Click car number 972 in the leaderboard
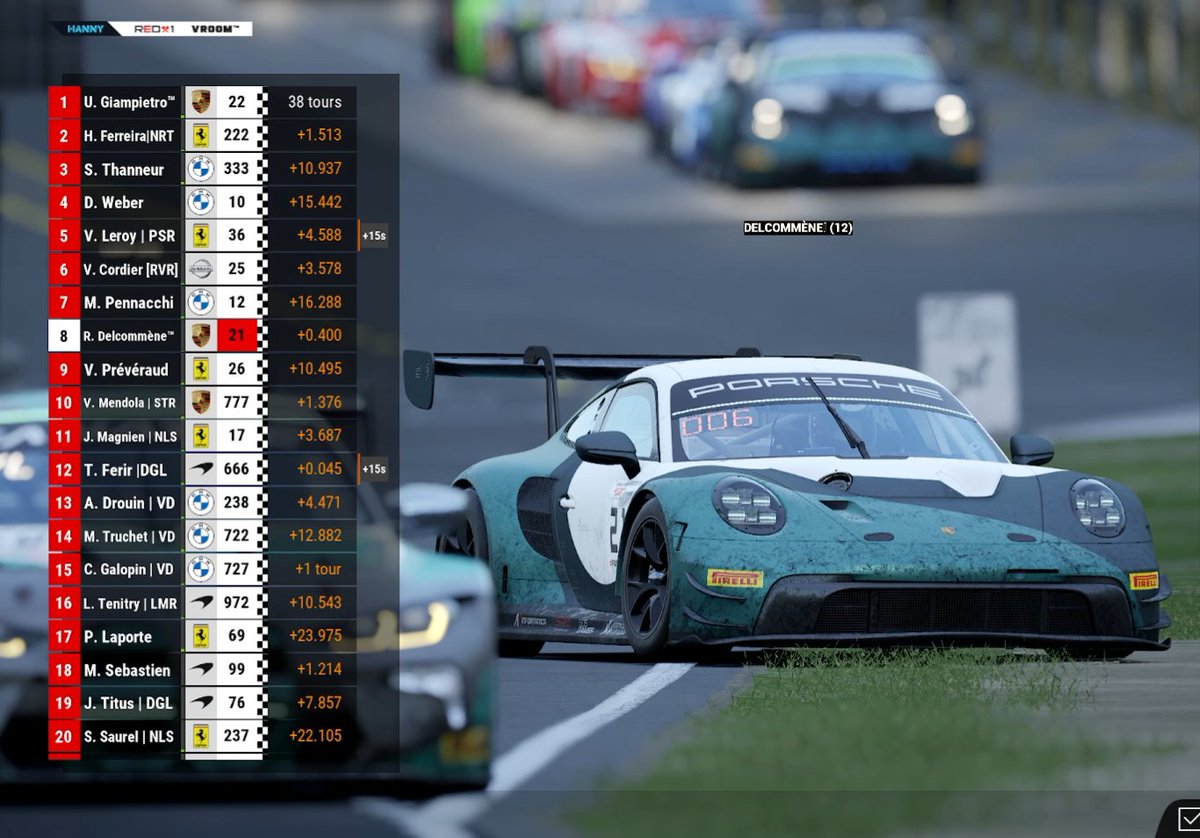Image resolution: width=1200 pixels, height=838 pixels. pos(237,603)
